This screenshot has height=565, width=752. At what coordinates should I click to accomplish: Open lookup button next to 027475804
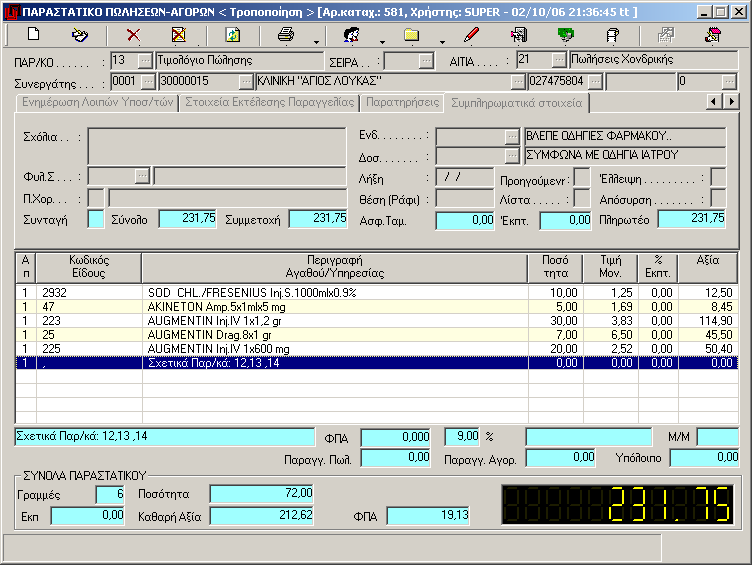[595, 82]
